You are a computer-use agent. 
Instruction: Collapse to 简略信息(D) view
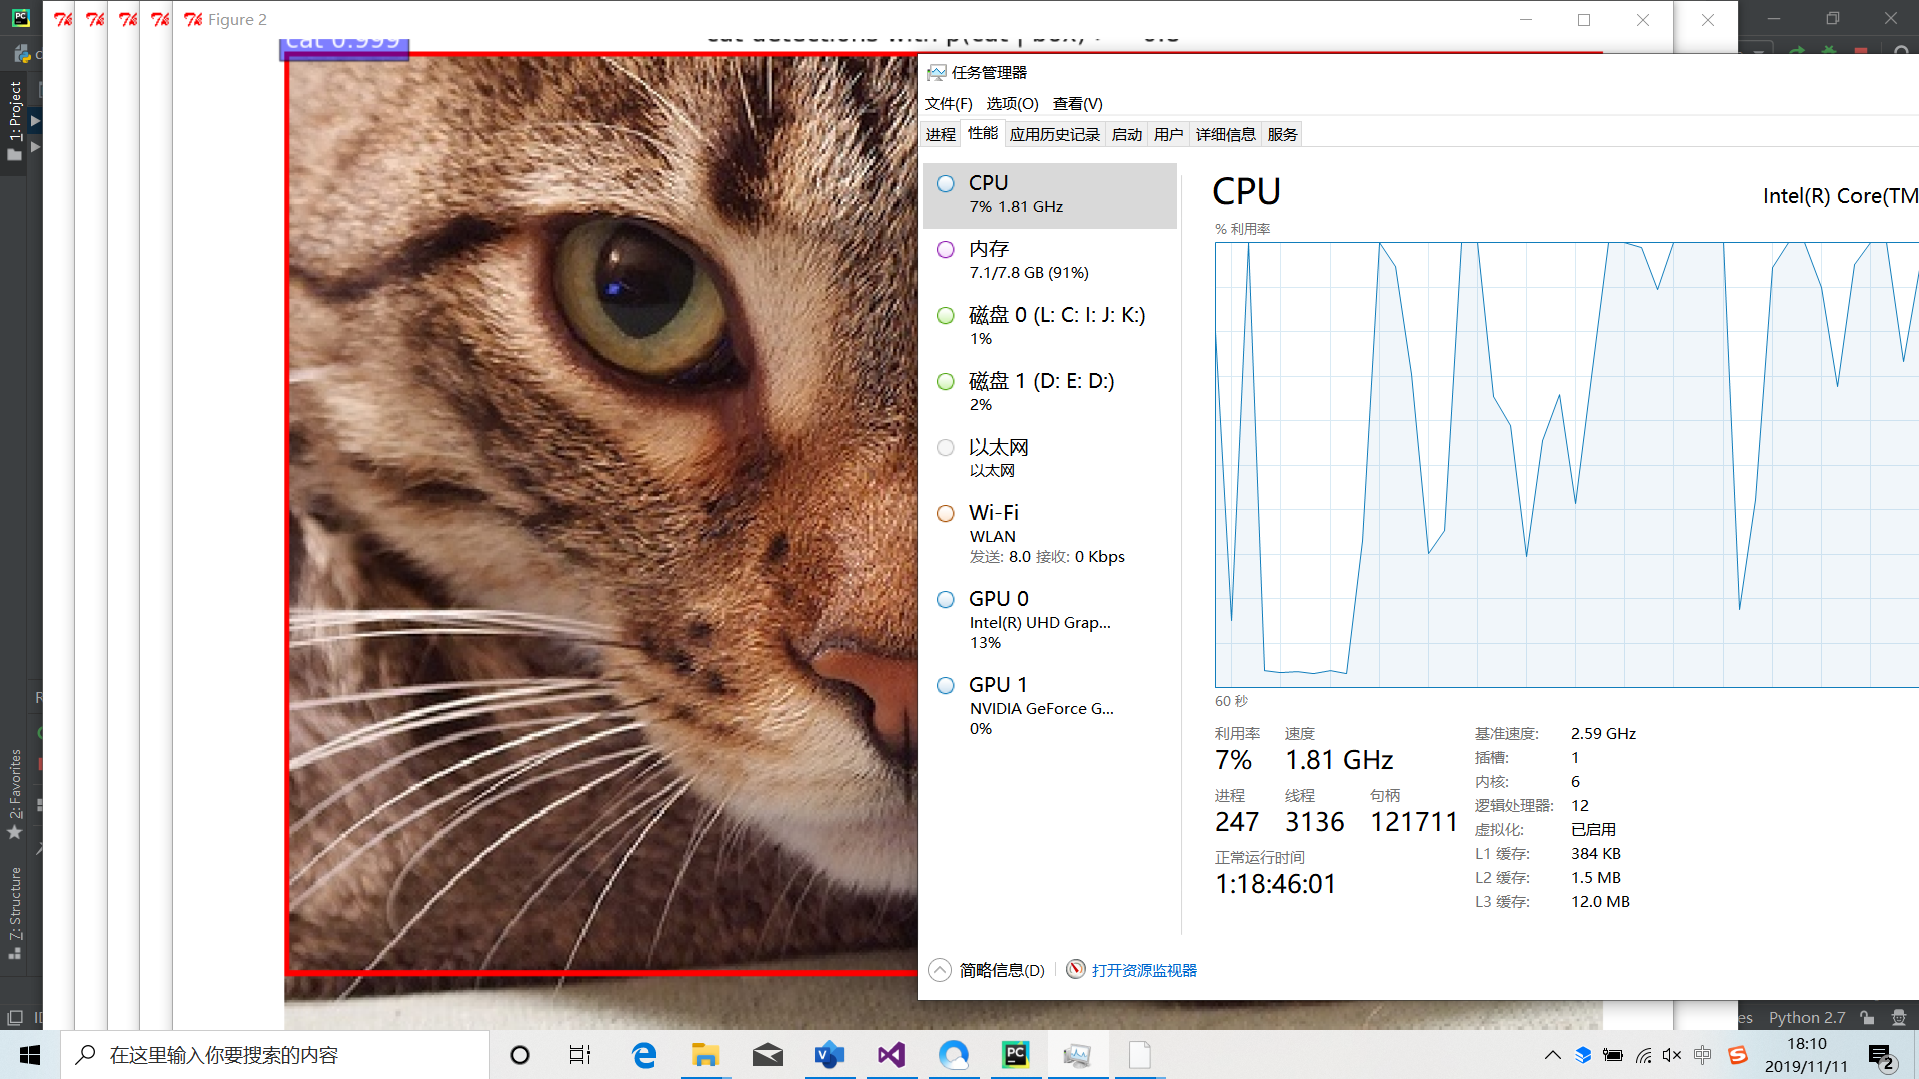coord(987,970)
